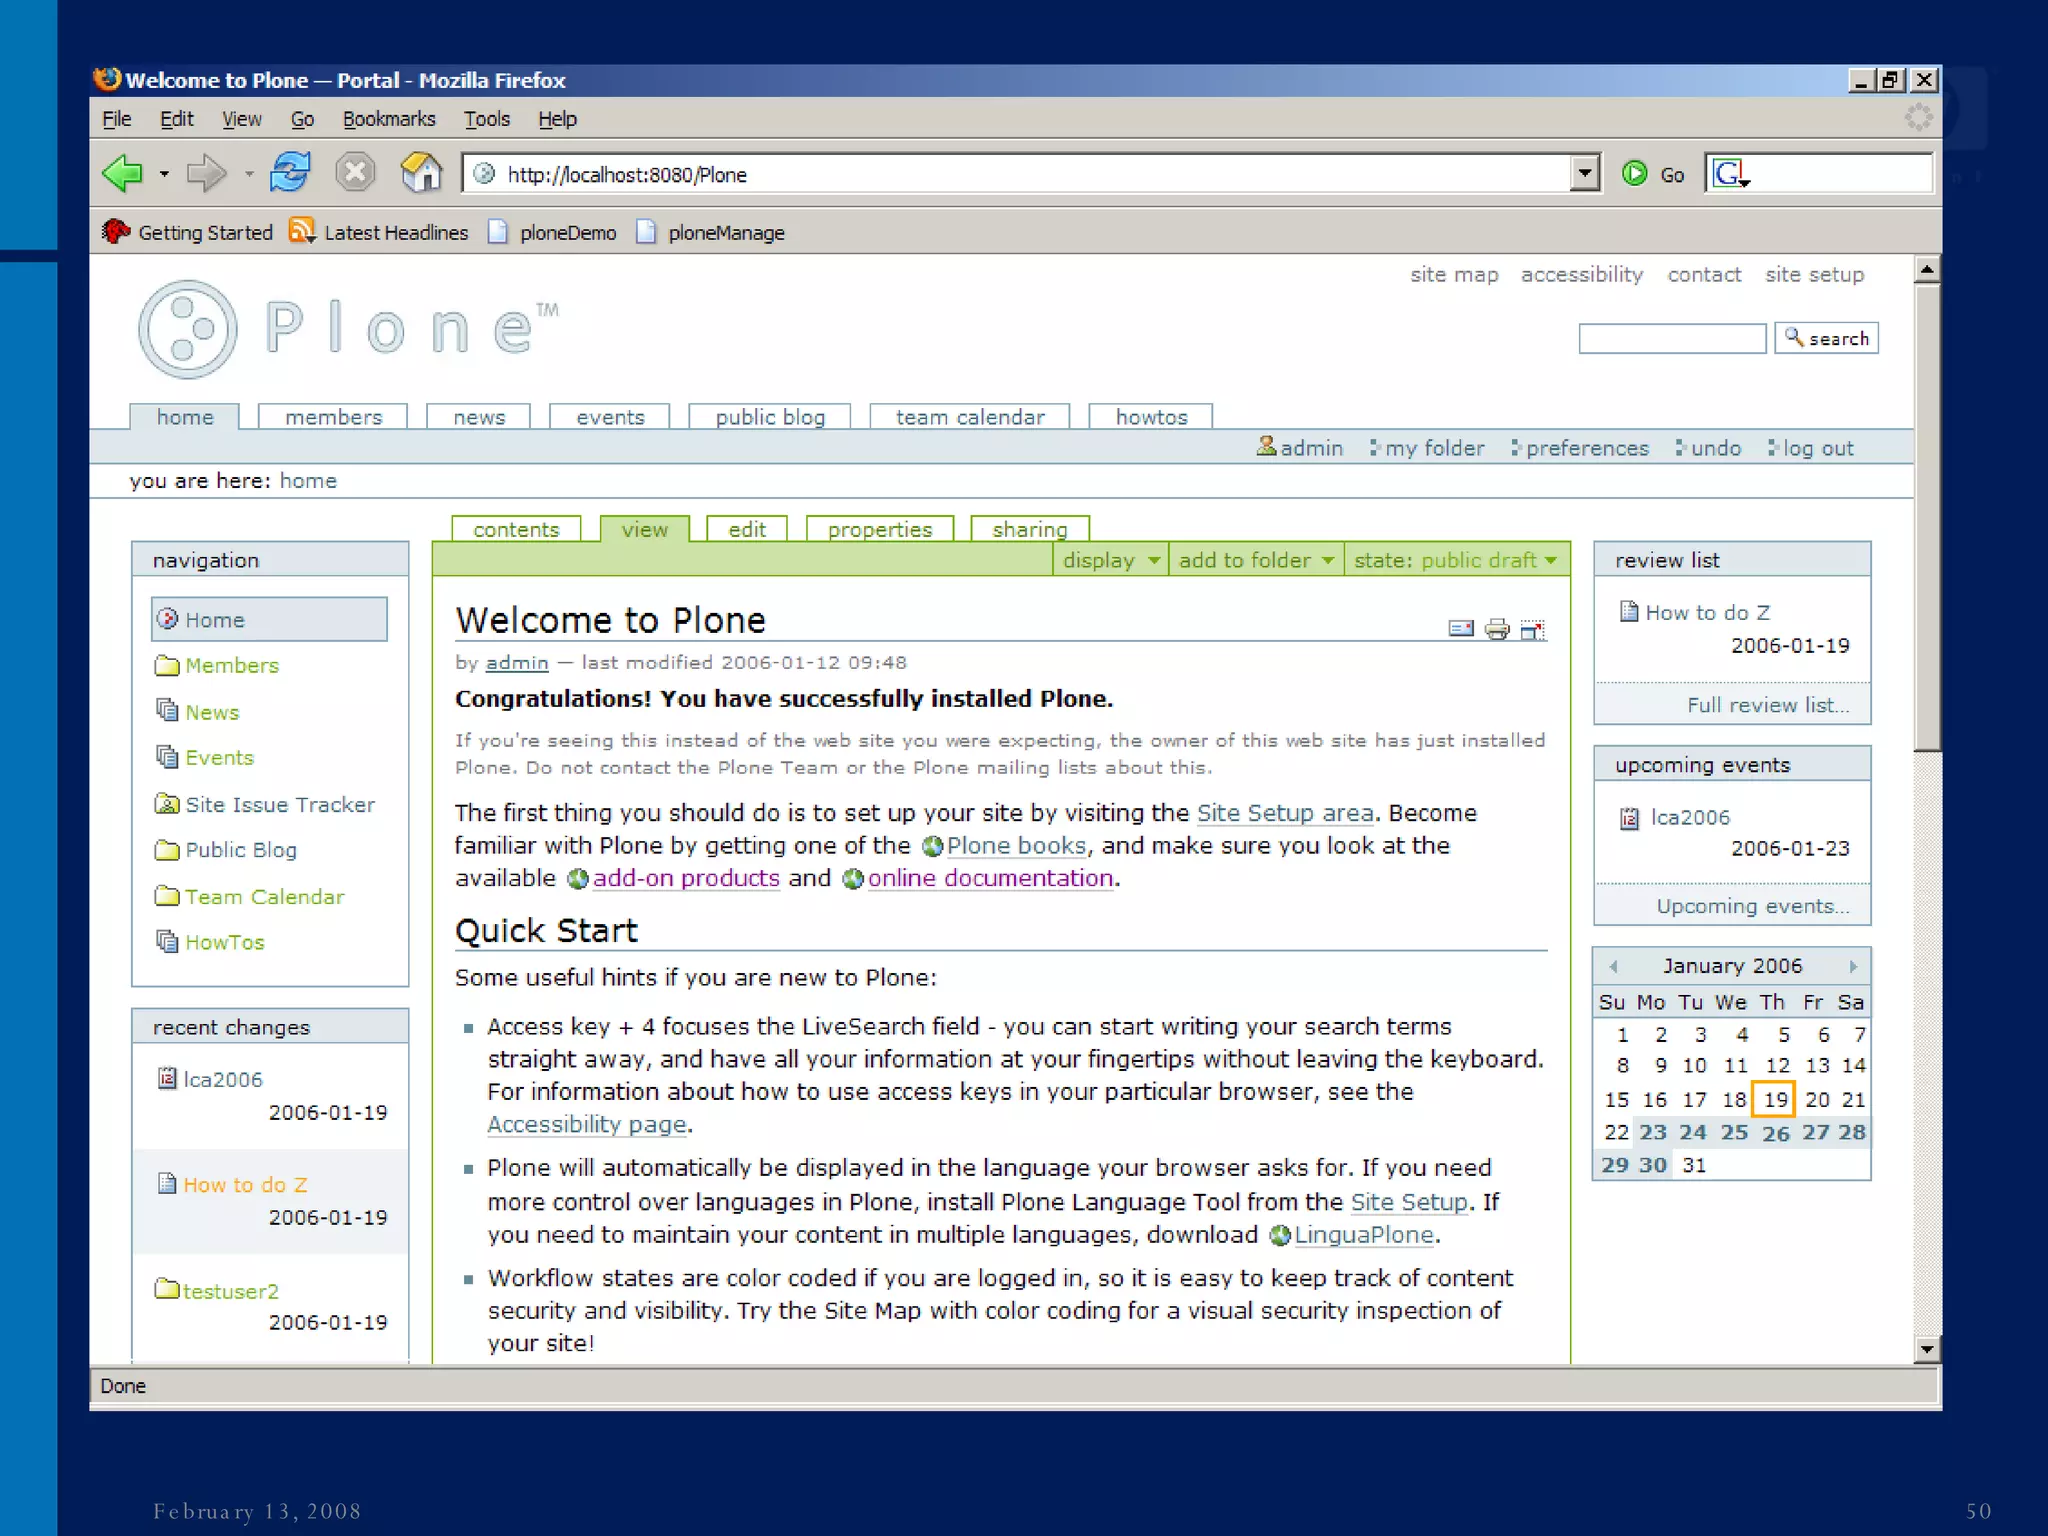Open the site map link
2048x1536 pixels.
pos(1454,275)
